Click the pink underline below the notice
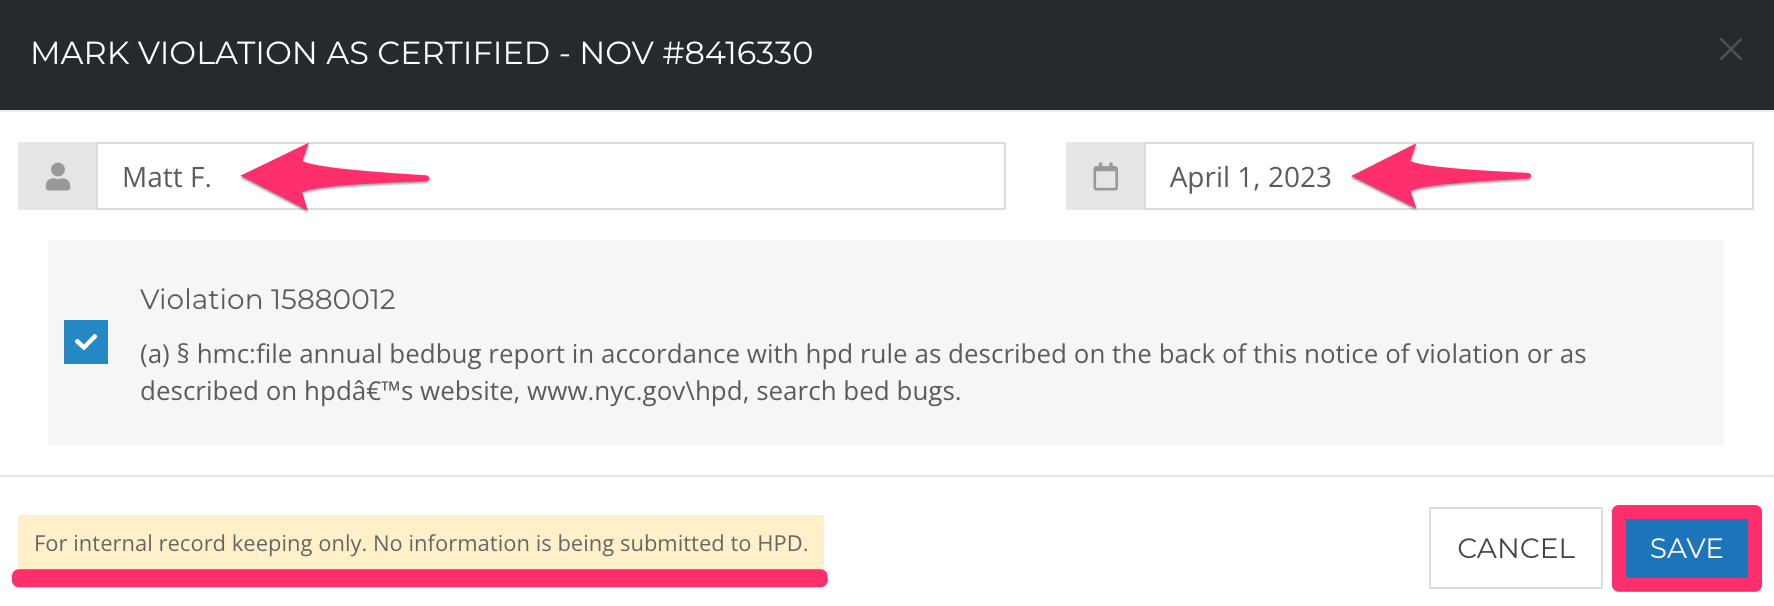 point(420,578)
